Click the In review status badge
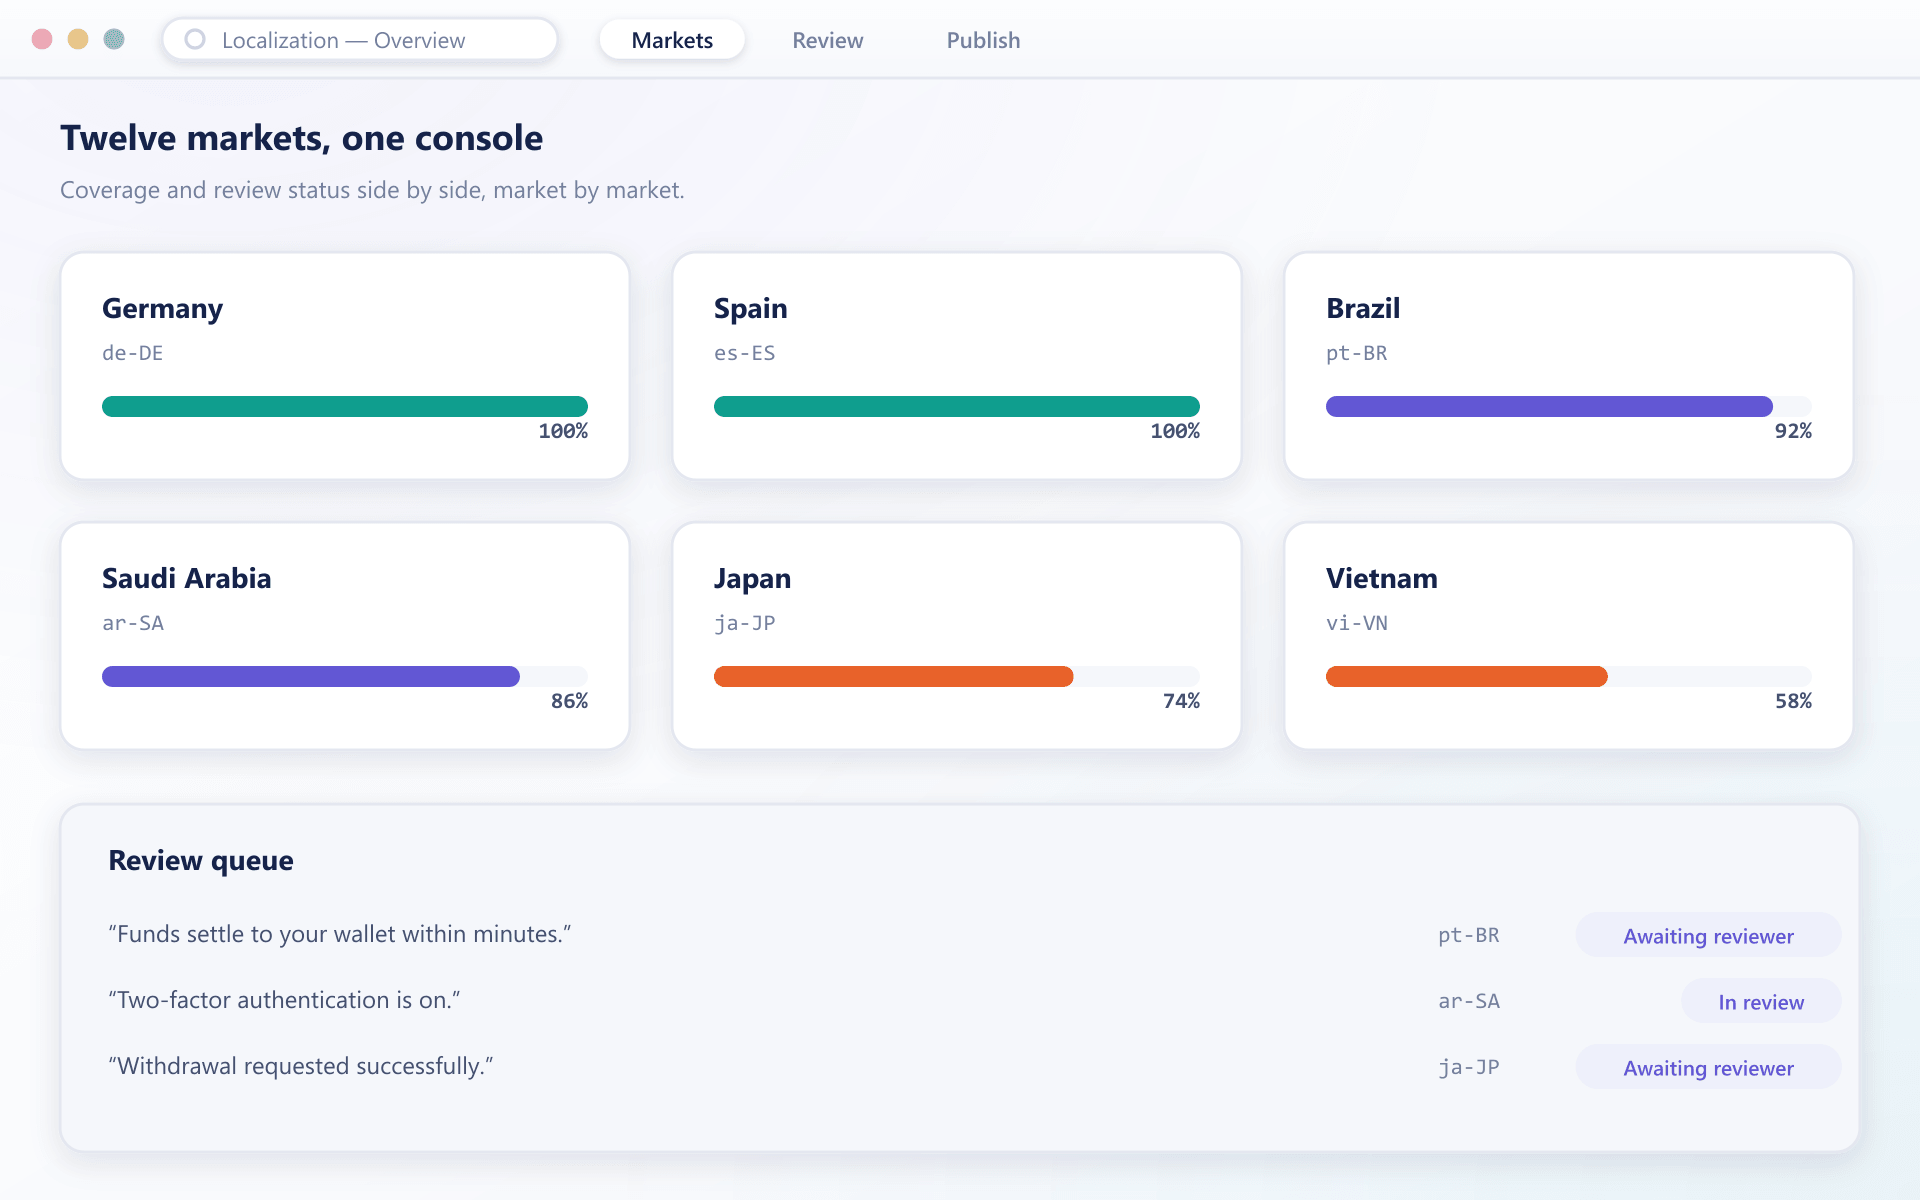The image size is (1920, 1200). click(1761, 1001)
